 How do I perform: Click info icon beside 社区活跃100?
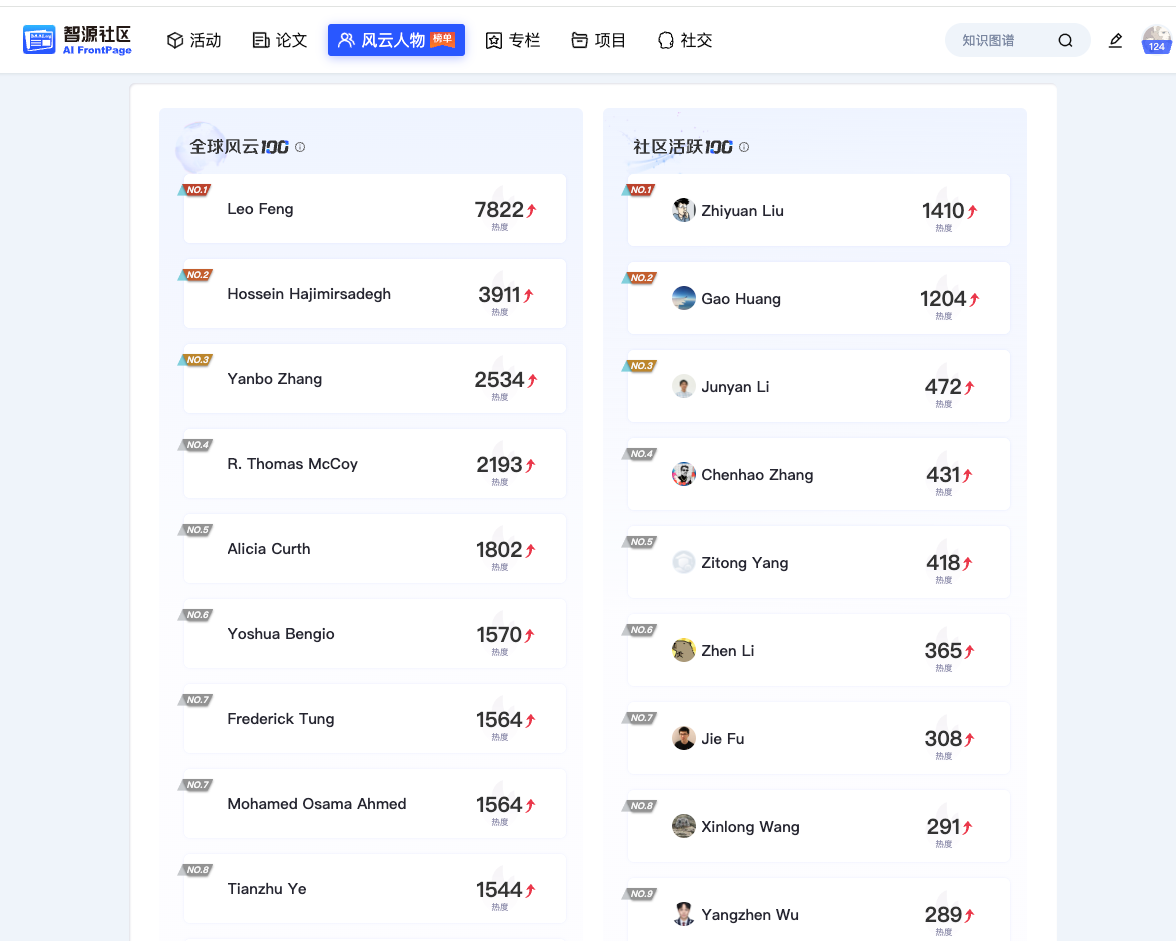[744, 147]
